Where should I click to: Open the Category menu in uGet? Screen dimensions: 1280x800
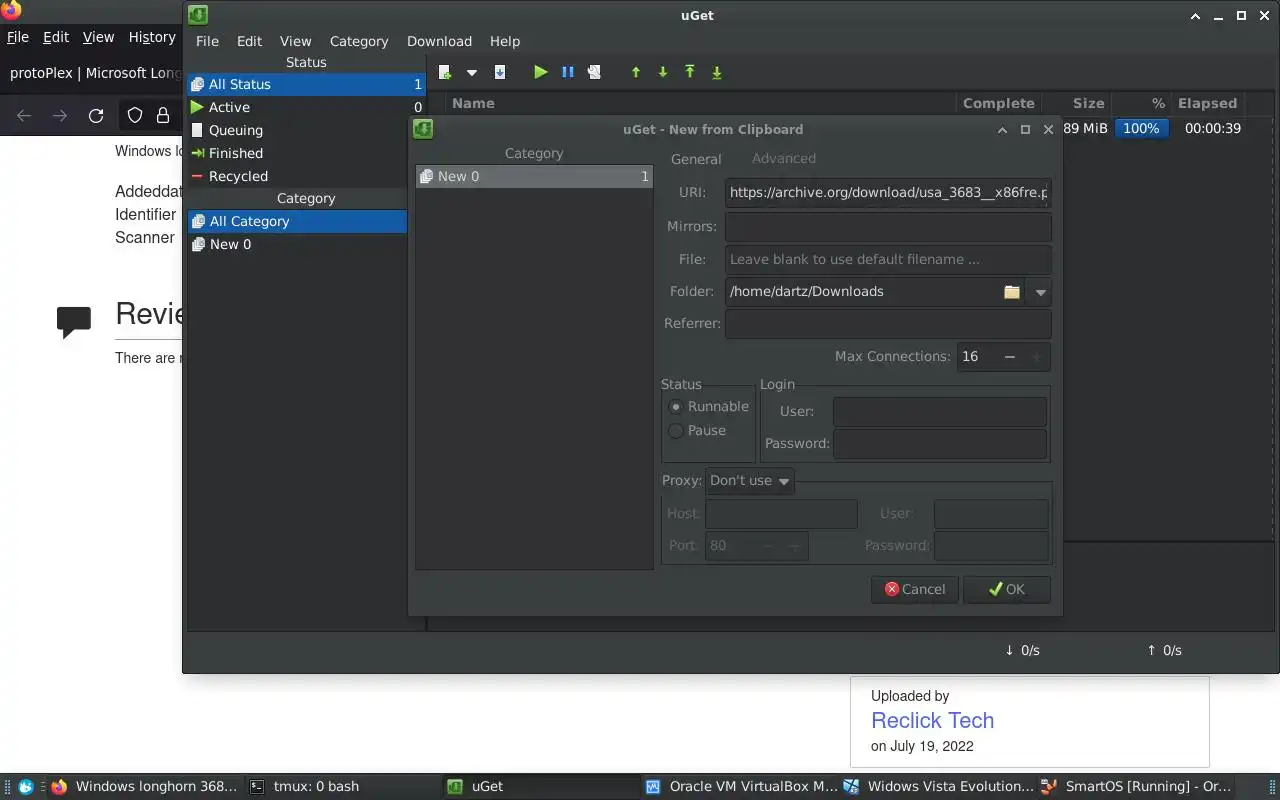pos(359,41)
